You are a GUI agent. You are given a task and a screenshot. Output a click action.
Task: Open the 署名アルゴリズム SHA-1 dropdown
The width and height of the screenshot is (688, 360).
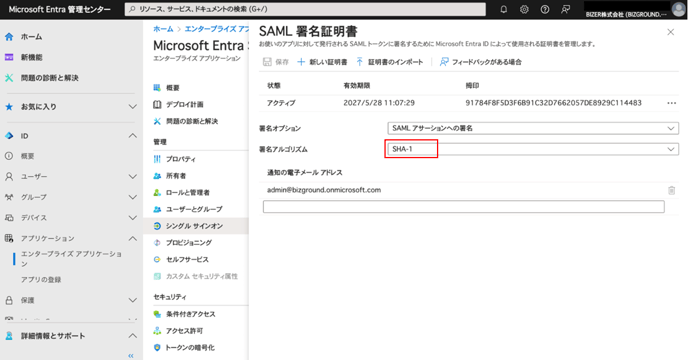tap(533, 149)
